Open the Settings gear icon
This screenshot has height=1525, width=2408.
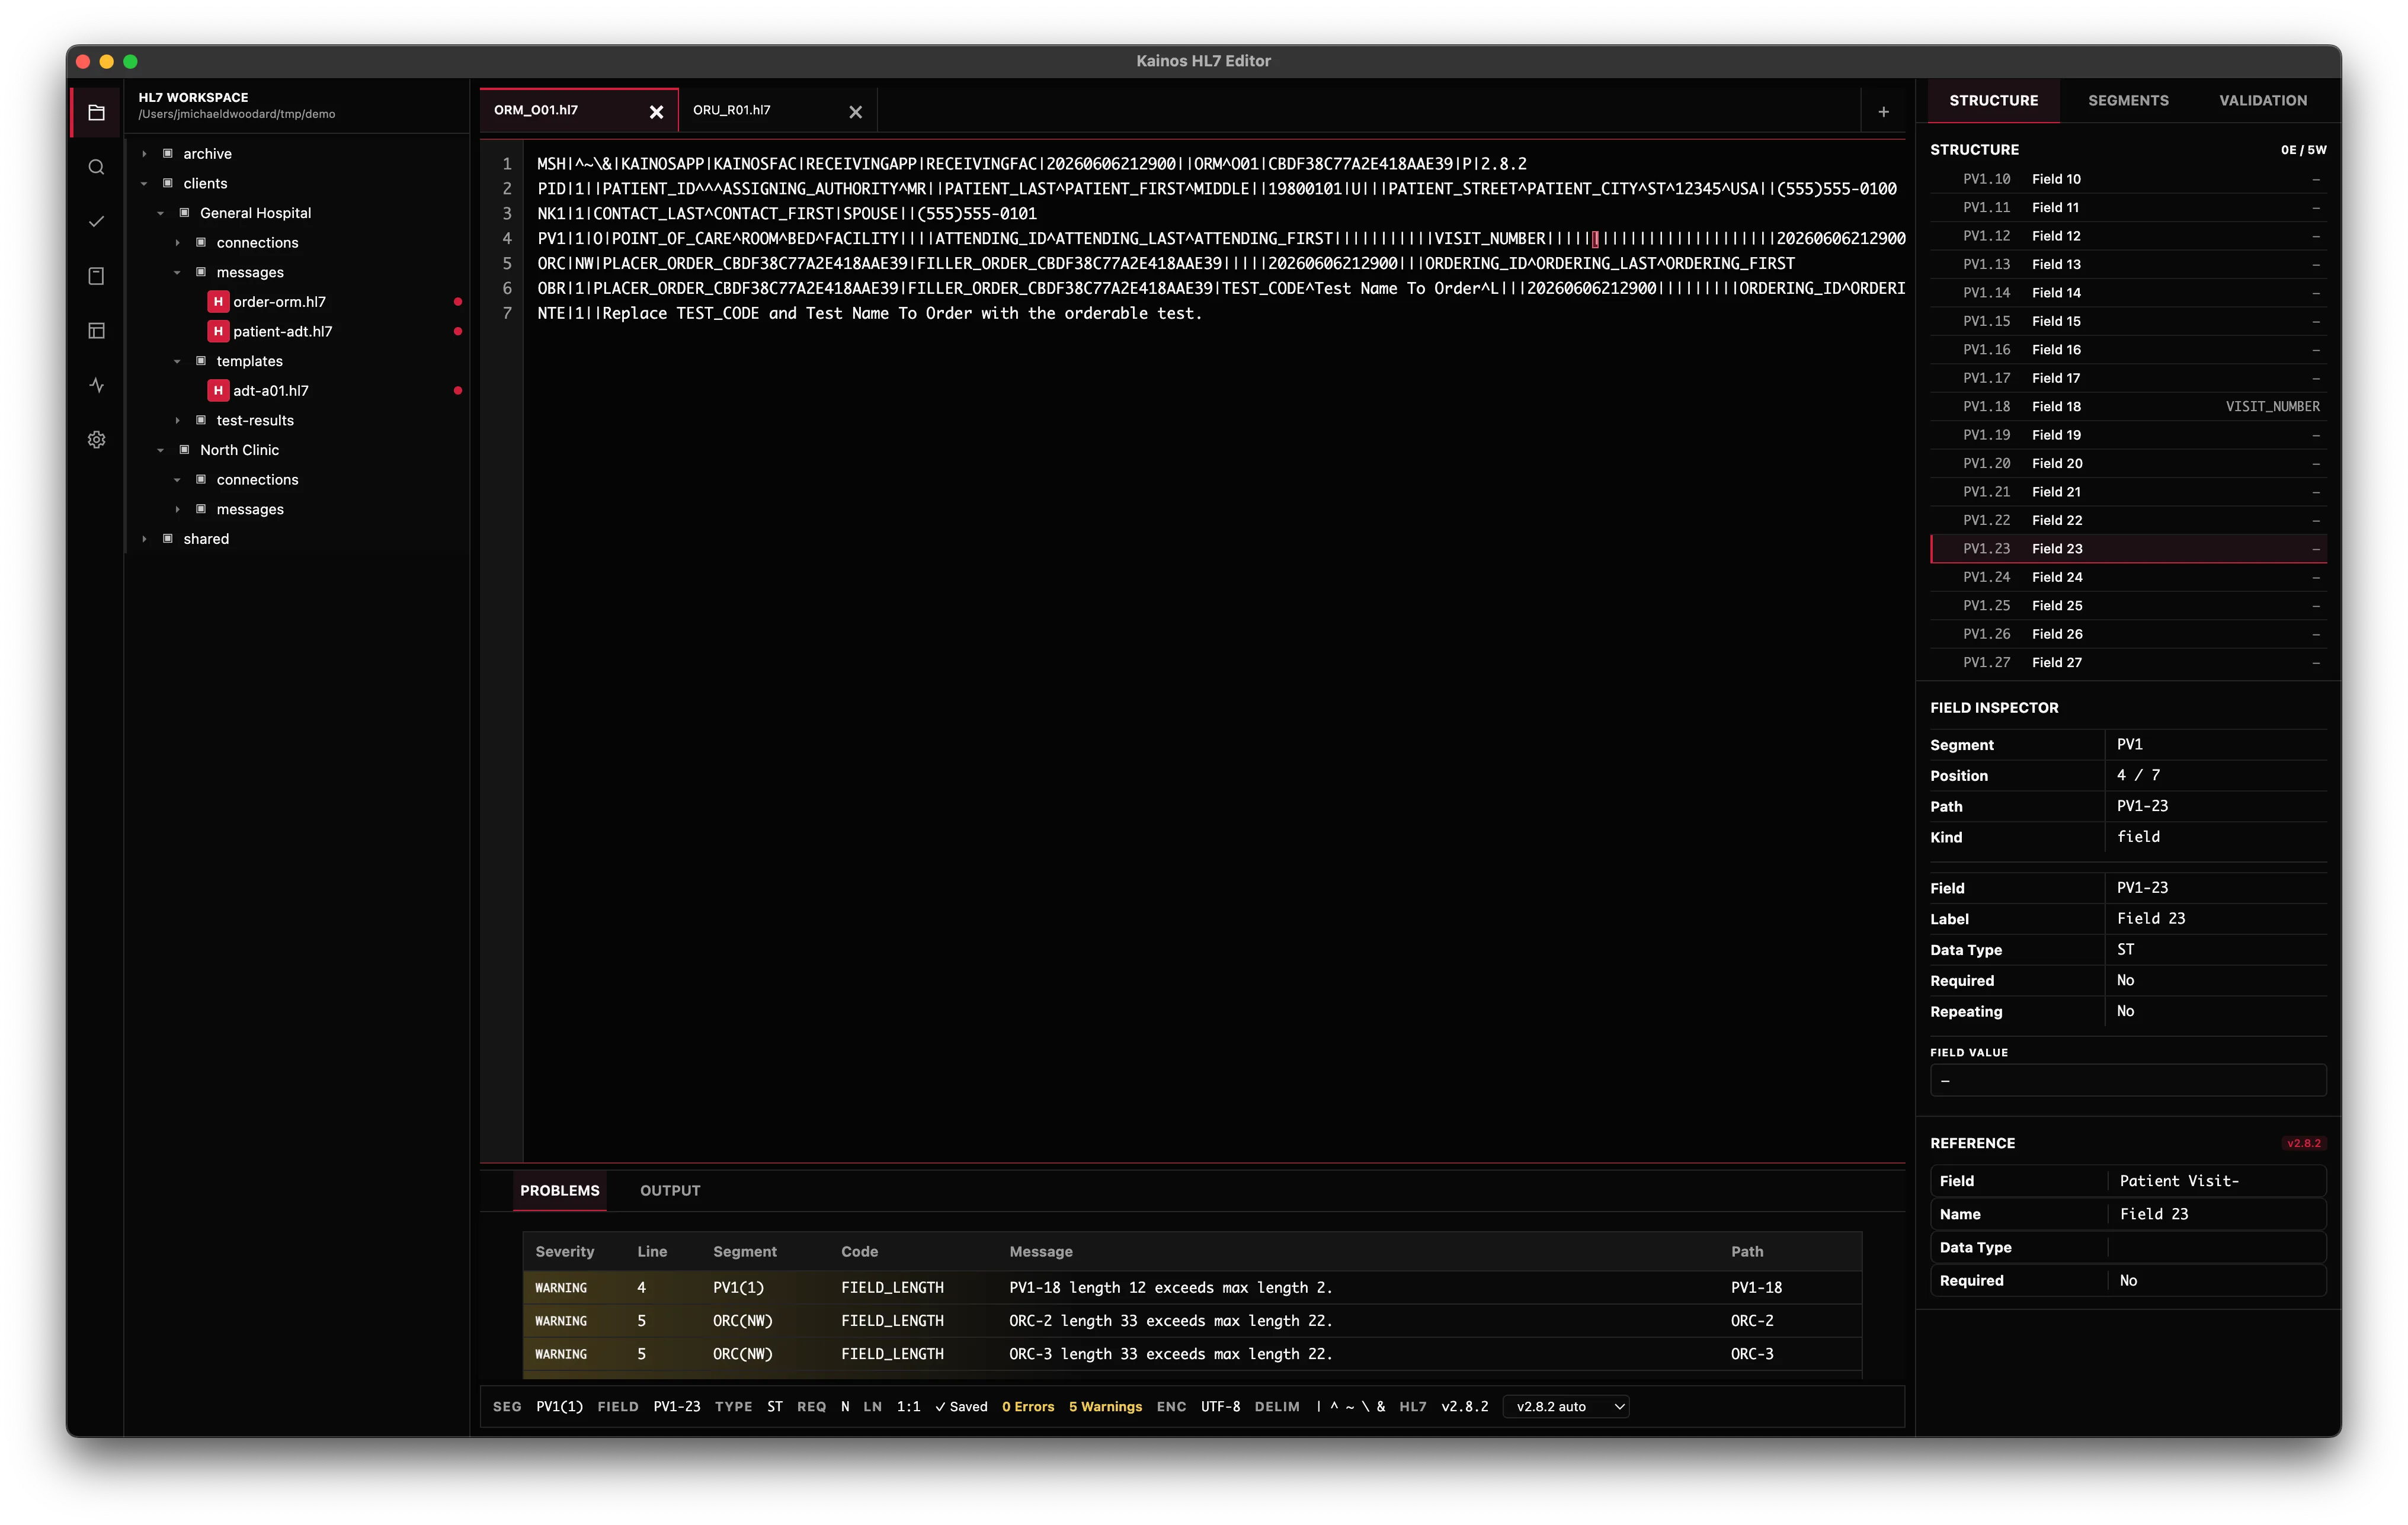click(x=96, y=439)
